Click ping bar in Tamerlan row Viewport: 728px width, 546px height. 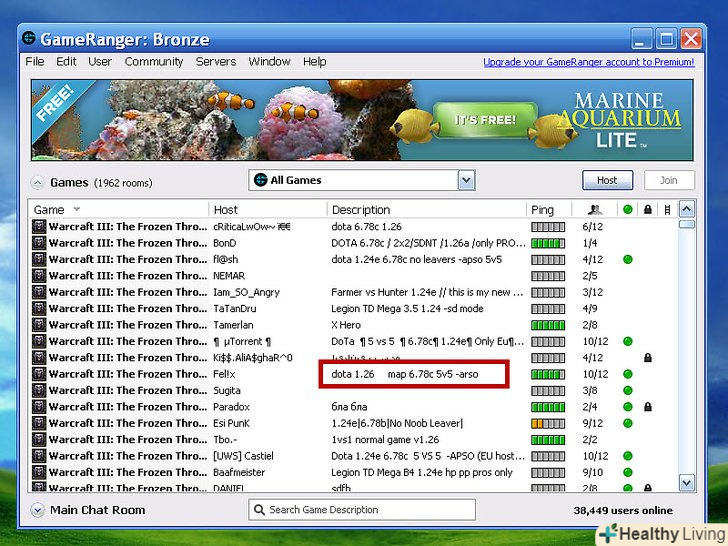click(x=548, y=325)
